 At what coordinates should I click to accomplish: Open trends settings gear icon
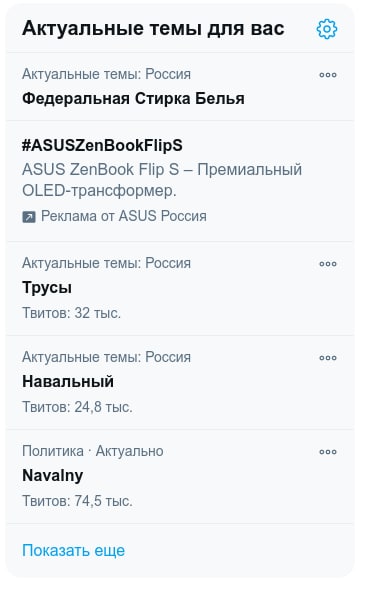[x=327, y=29]
